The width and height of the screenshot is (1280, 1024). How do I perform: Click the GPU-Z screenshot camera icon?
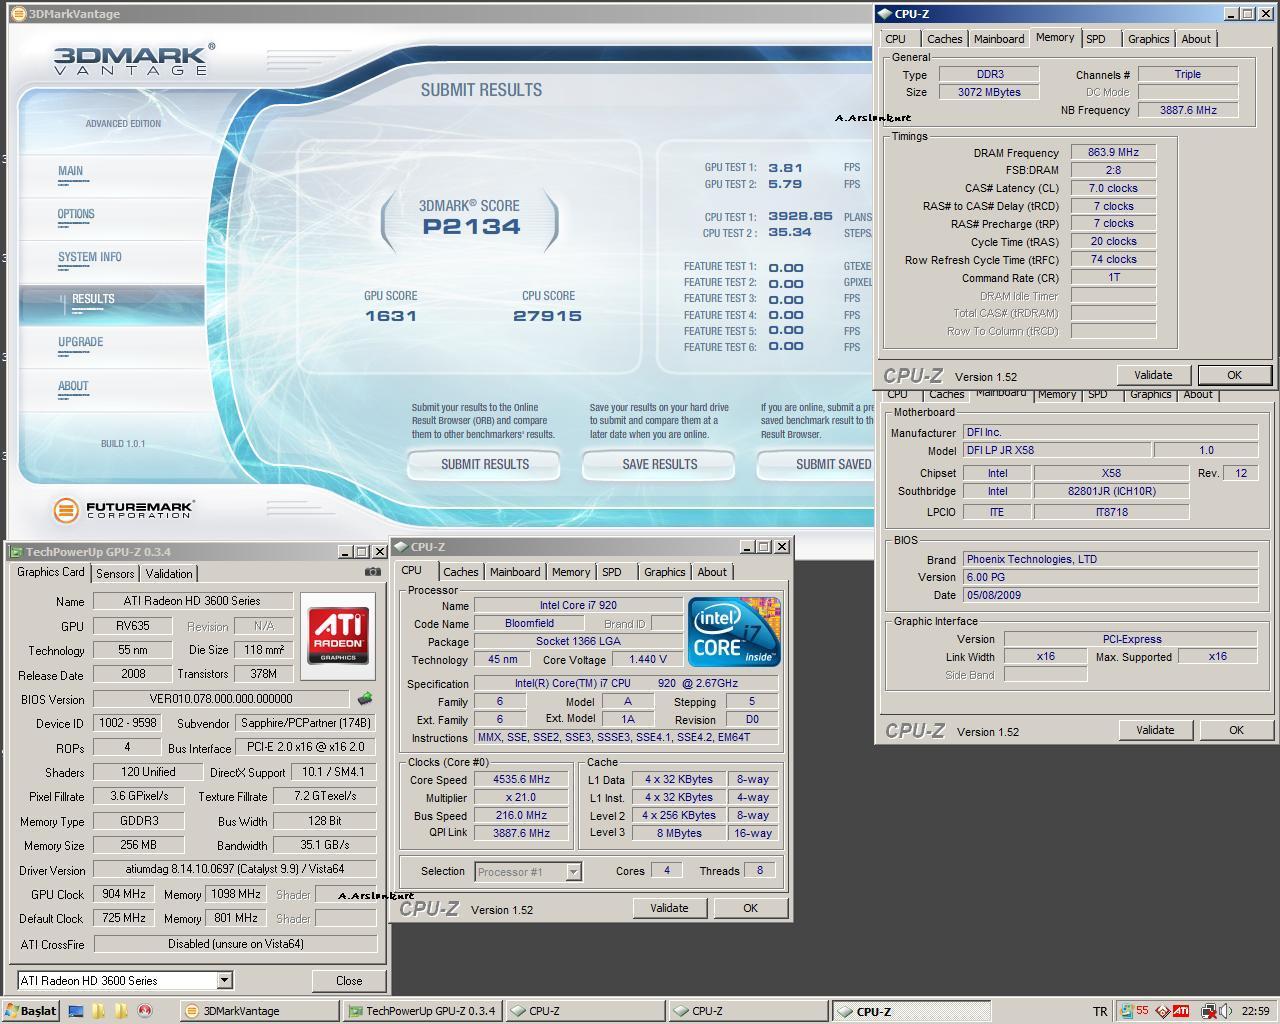373,572
